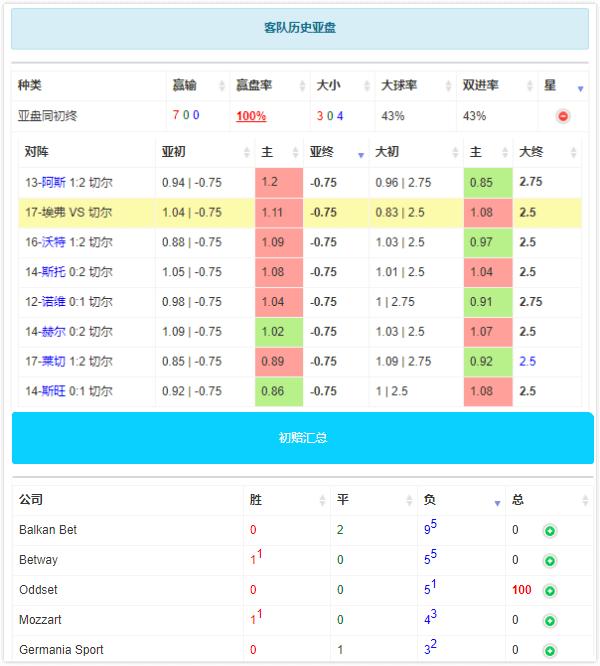Click the red 100 total for Oddset

pyautogui.click(x=521, y=590)
